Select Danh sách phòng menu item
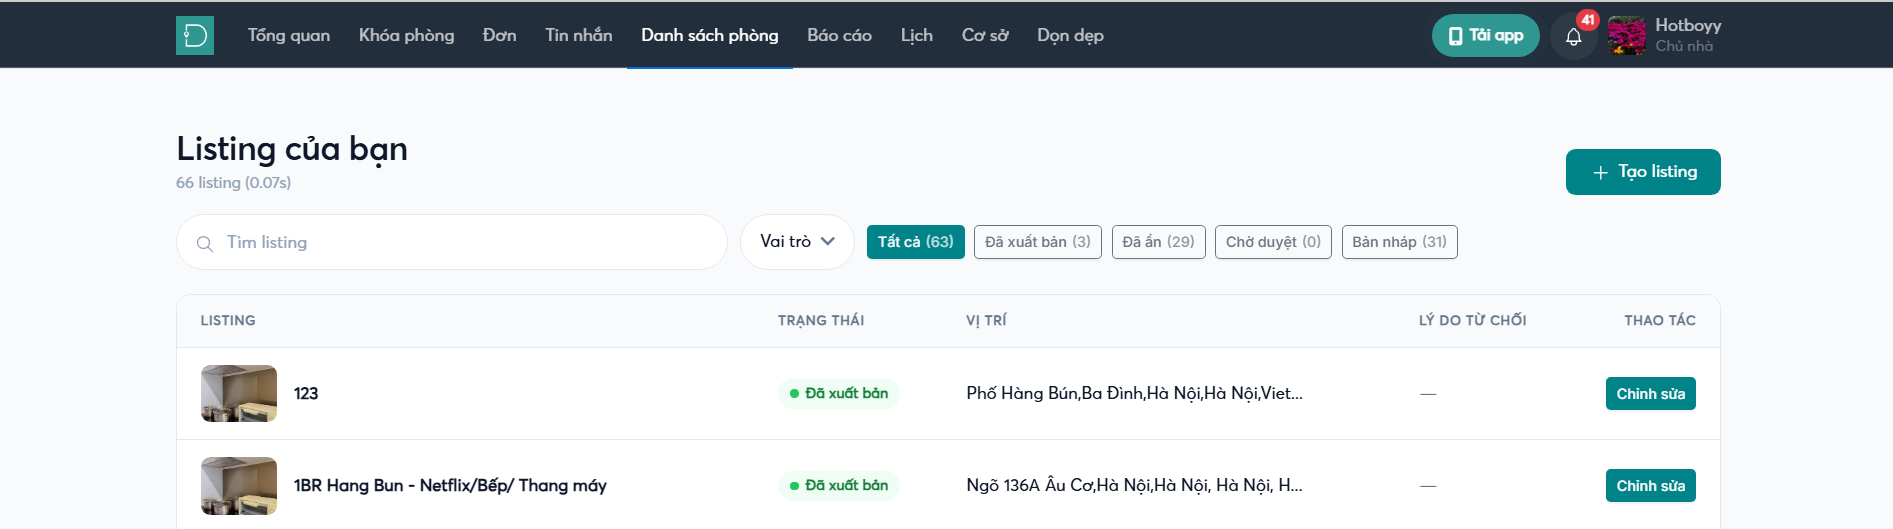The width and height of the screenshot is (1893, 529). coord(710,35)
